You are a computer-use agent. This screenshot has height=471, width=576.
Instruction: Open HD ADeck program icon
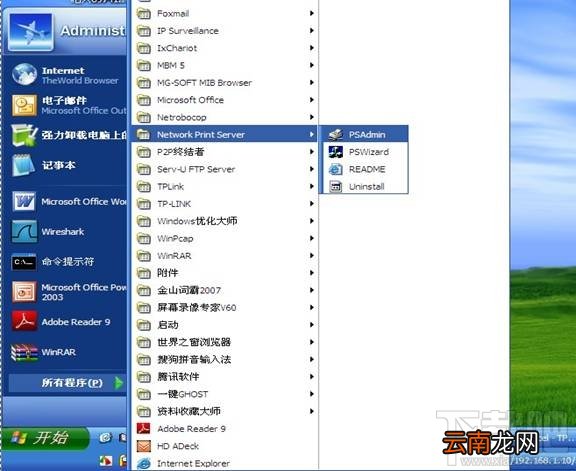click(144, 446)
